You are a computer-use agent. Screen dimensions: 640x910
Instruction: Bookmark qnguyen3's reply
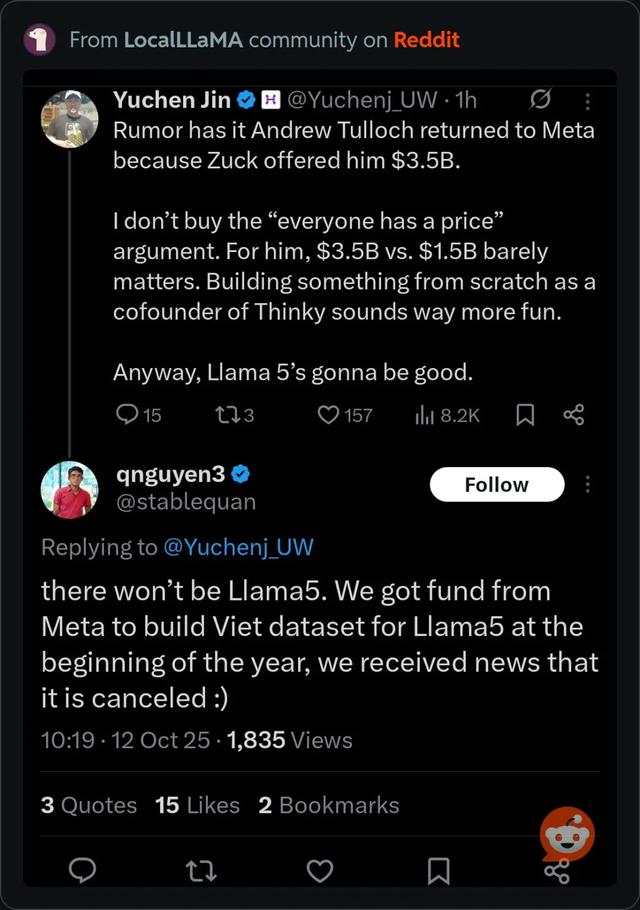[x=438, y=871]
